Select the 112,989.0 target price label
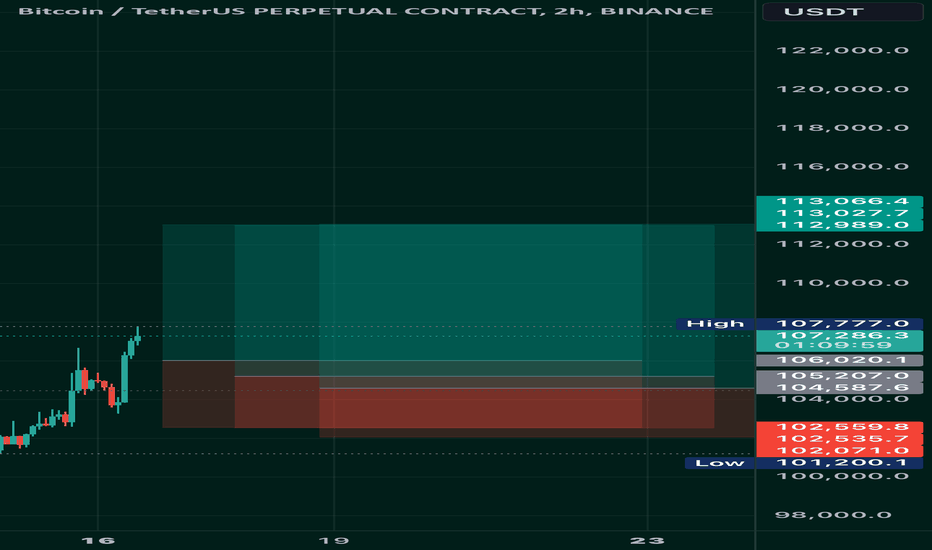This screenshot has width=932, height=550. (x=839, y=225)
